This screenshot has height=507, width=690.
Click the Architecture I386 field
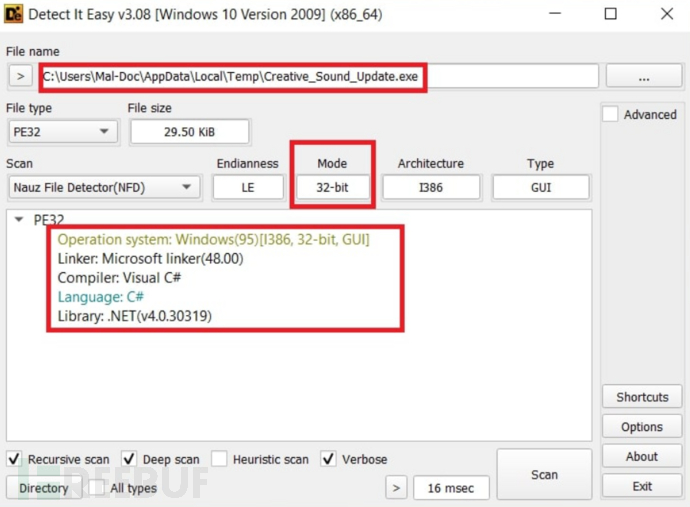coord(431,187)
